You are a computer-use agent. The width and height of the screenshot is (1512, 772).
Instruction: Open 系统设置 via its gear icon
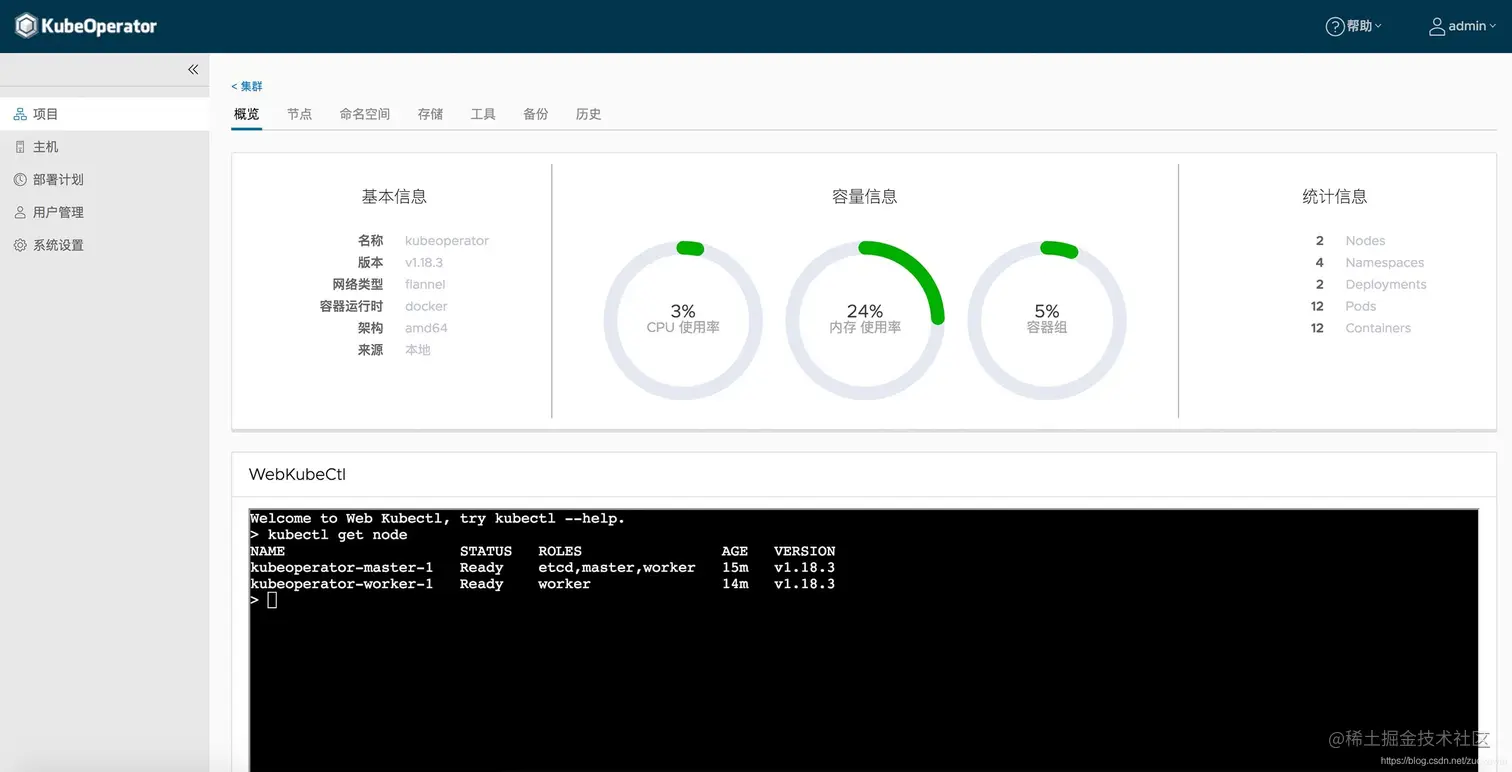tap(21, 244)
